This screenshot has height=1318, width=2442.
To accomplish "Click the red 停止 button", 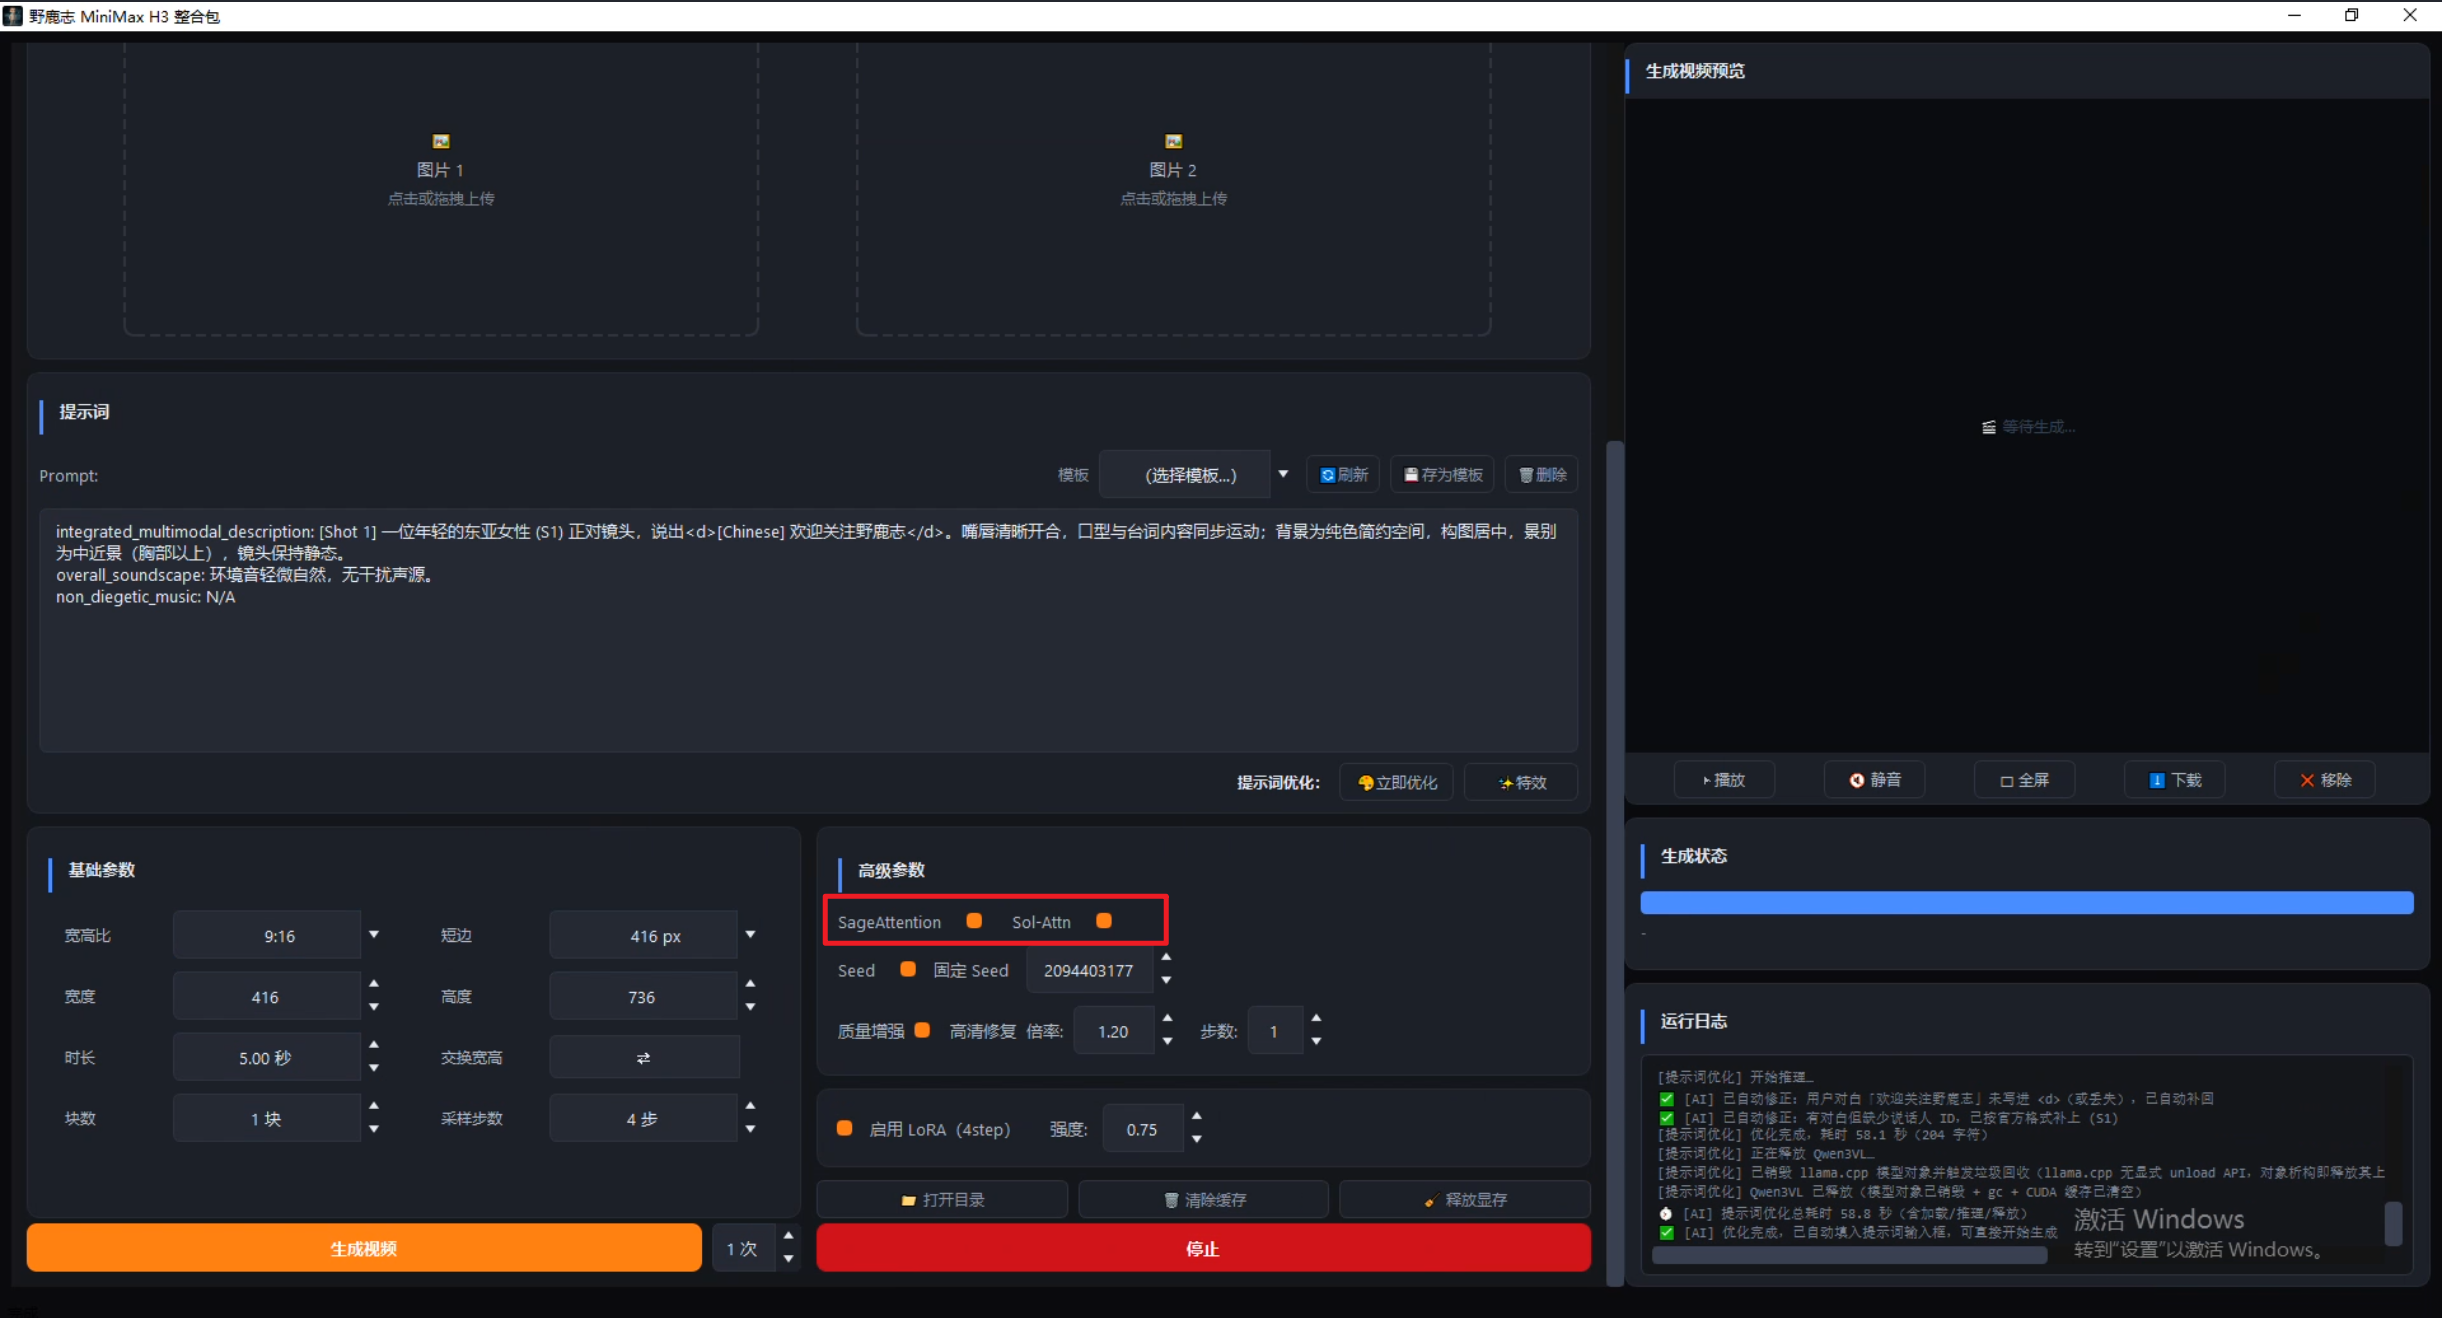I will click(1203, 1248).
